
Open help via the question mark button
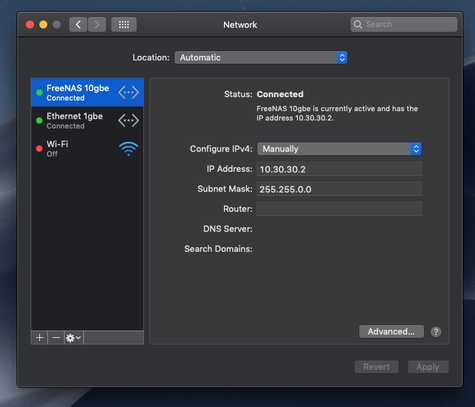(436, 332)
